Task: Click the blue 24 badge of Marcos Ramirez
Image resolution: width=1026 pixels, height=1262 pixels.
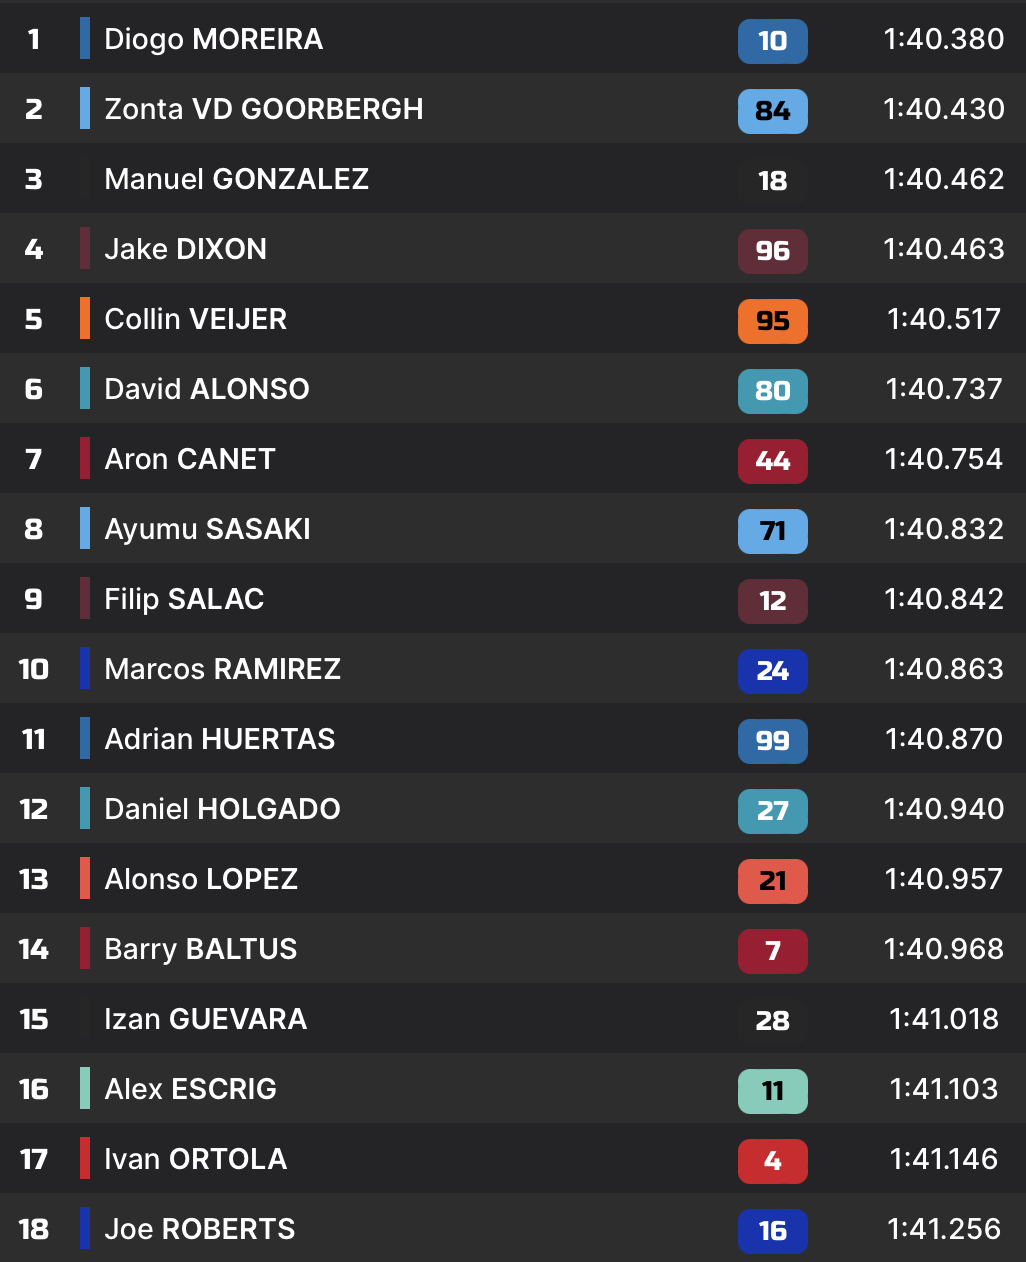Action: (x=772, y=671)
